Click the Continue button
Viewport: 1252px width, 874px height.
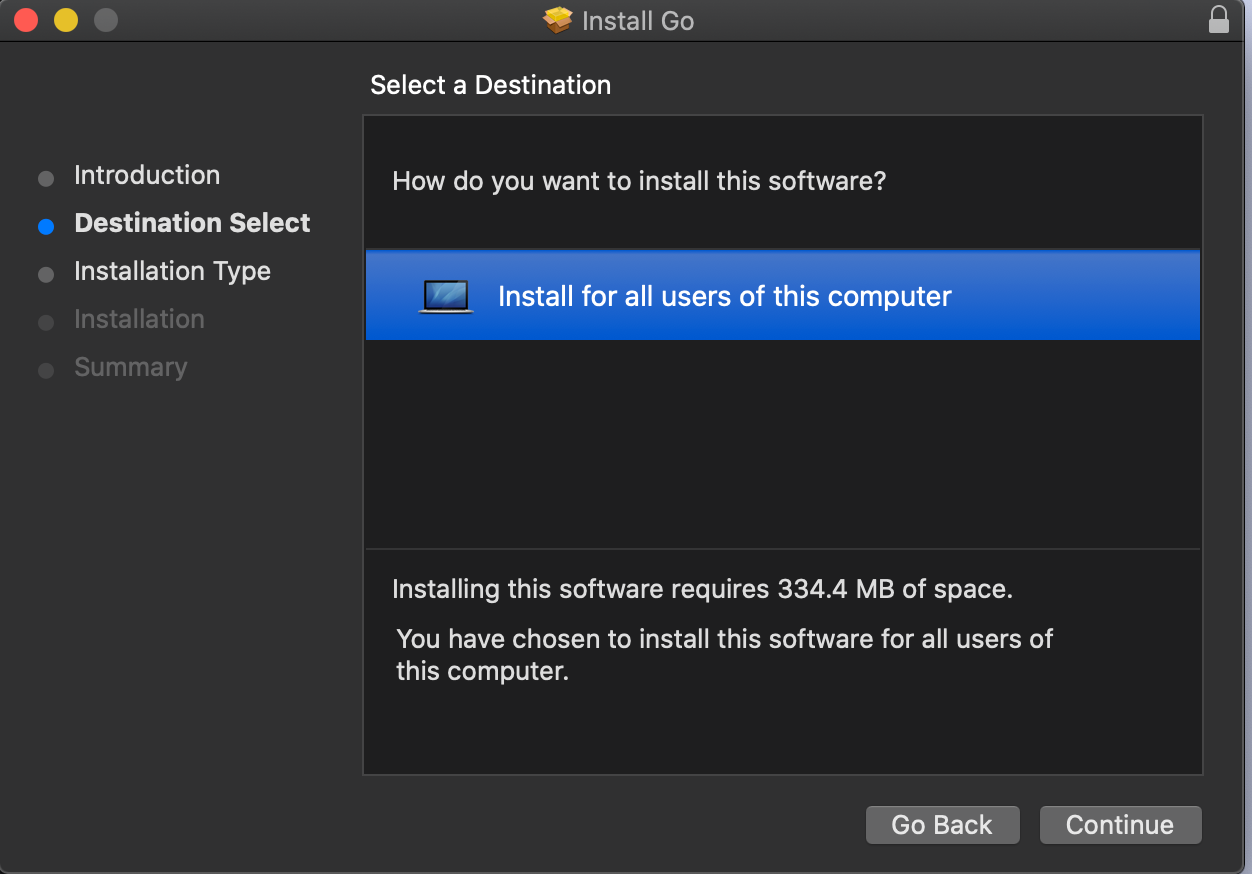point(1120,825)
